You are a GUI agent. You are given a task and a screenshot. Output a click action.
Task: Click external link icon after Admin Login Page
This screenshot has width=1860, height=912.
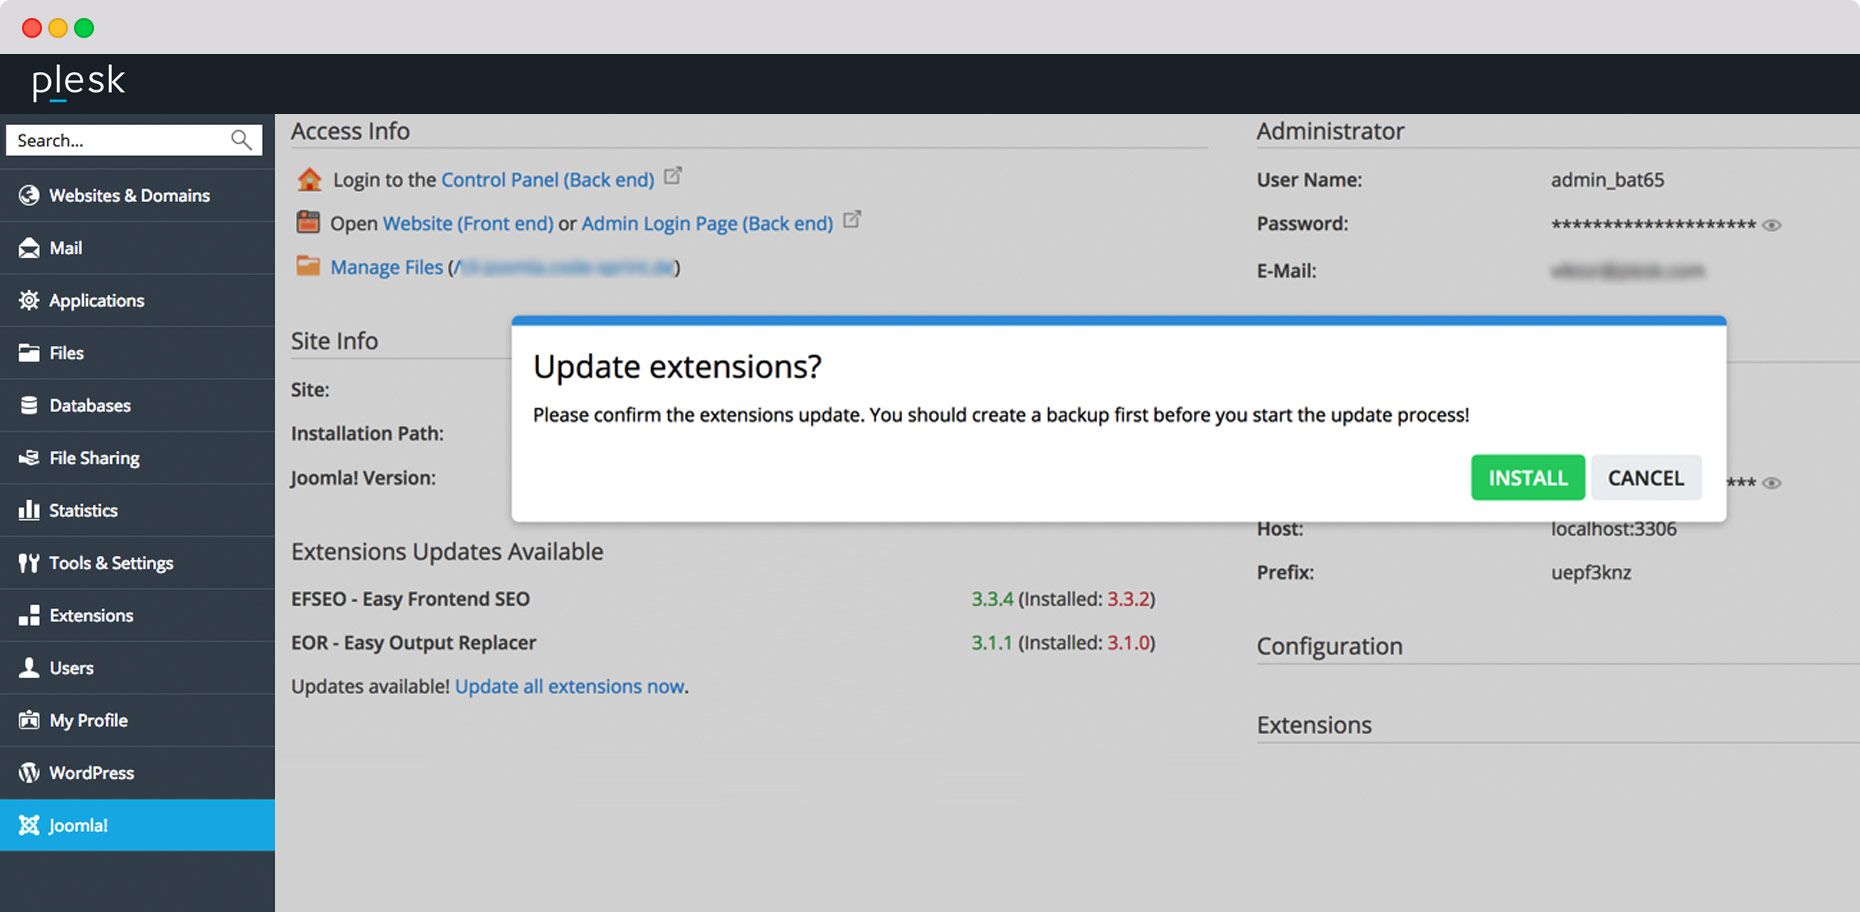pyautogui.click(x=852, y=219)
